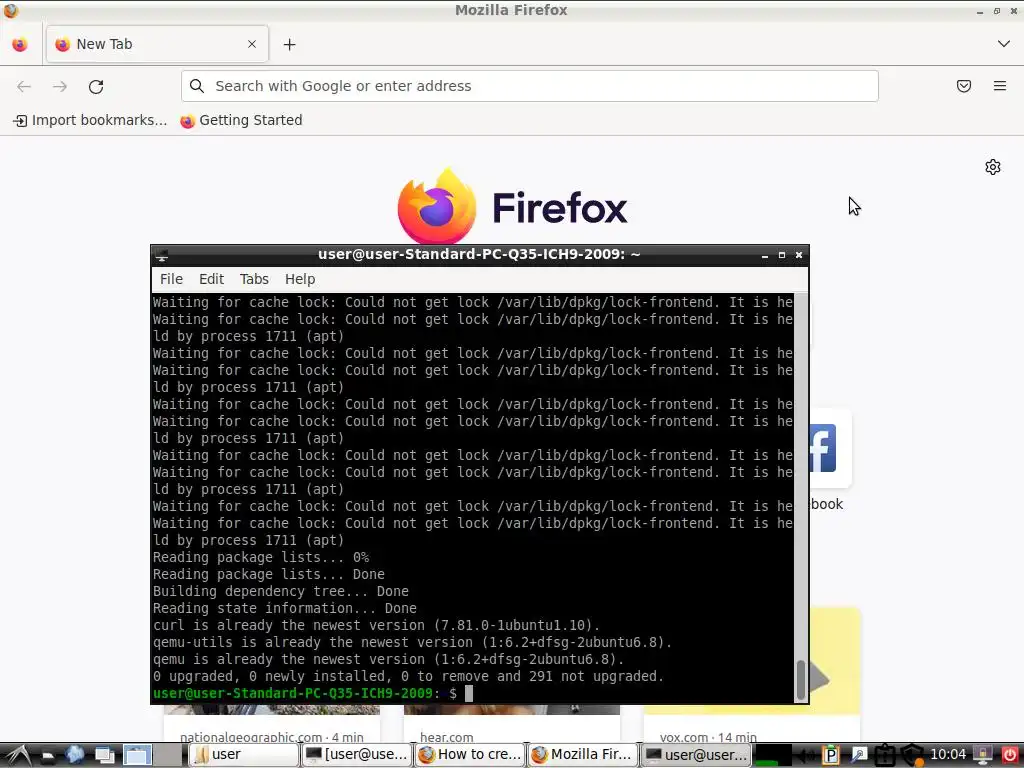Open the taskbar start menu icon

[18, 755]
